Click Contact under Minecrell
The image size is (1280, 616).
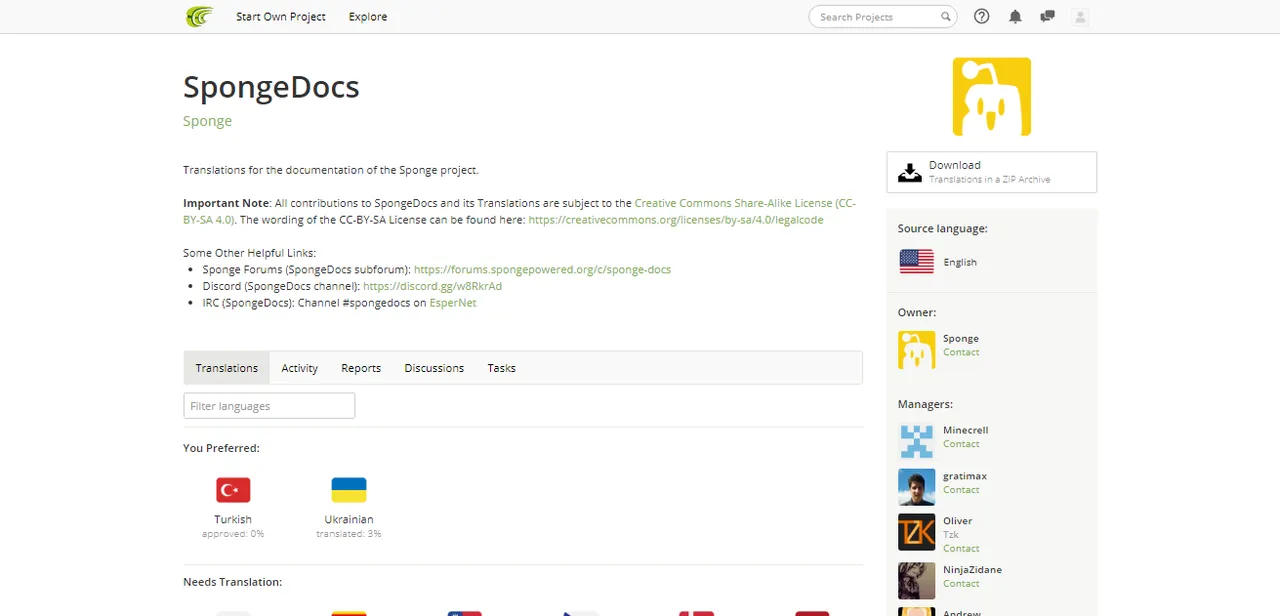tap(961, 444)
